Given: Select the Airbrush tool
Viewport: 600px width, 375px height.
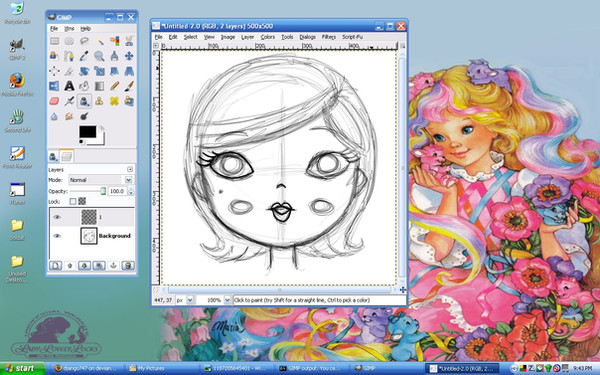Looking at the screenshot, I should pyautogui.click(x=69, y=101).
